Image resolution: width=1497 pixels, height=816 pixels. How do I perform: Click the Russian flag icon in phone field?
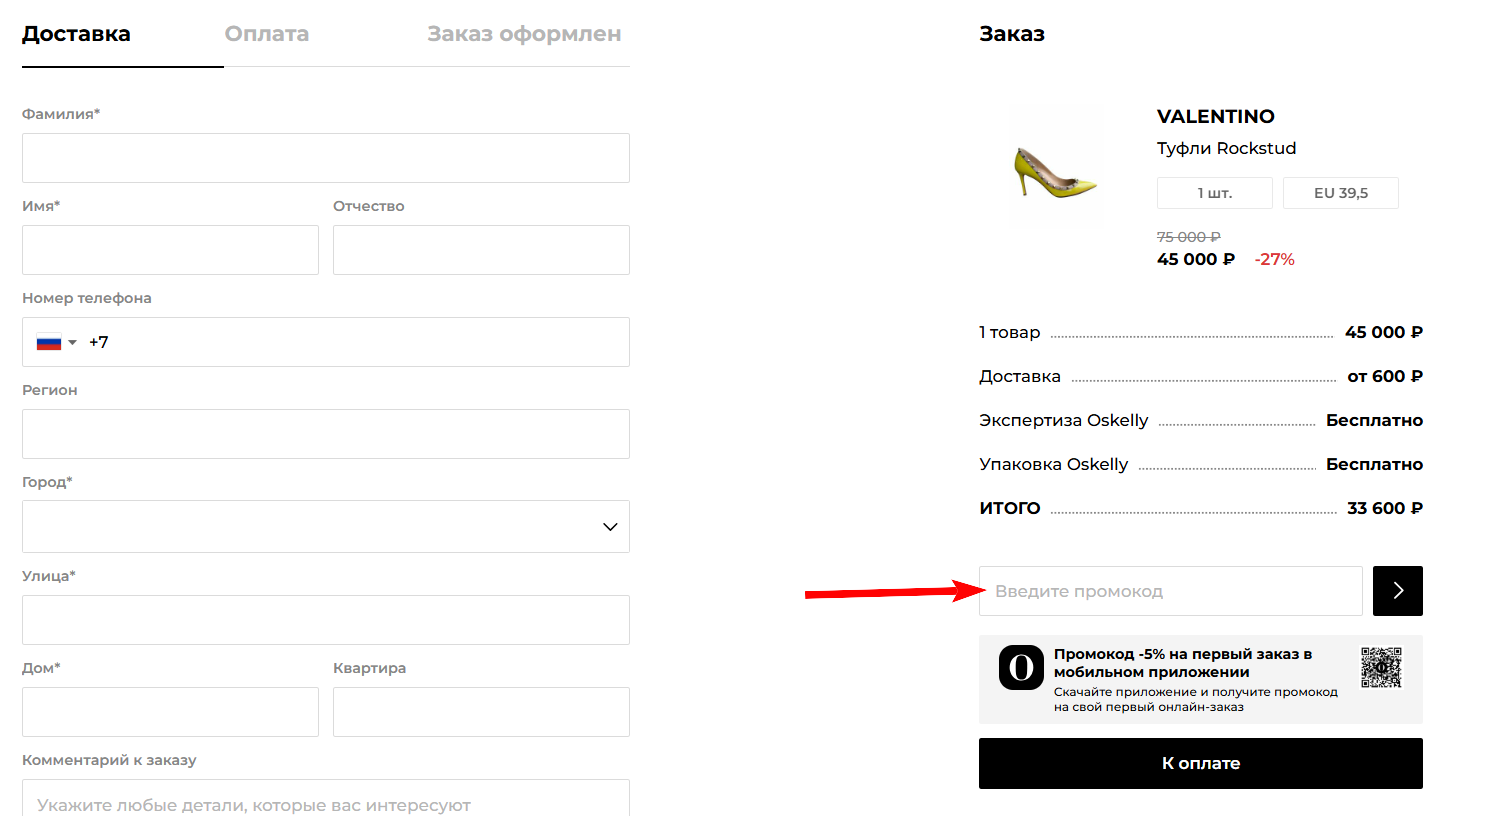point(52,341)
